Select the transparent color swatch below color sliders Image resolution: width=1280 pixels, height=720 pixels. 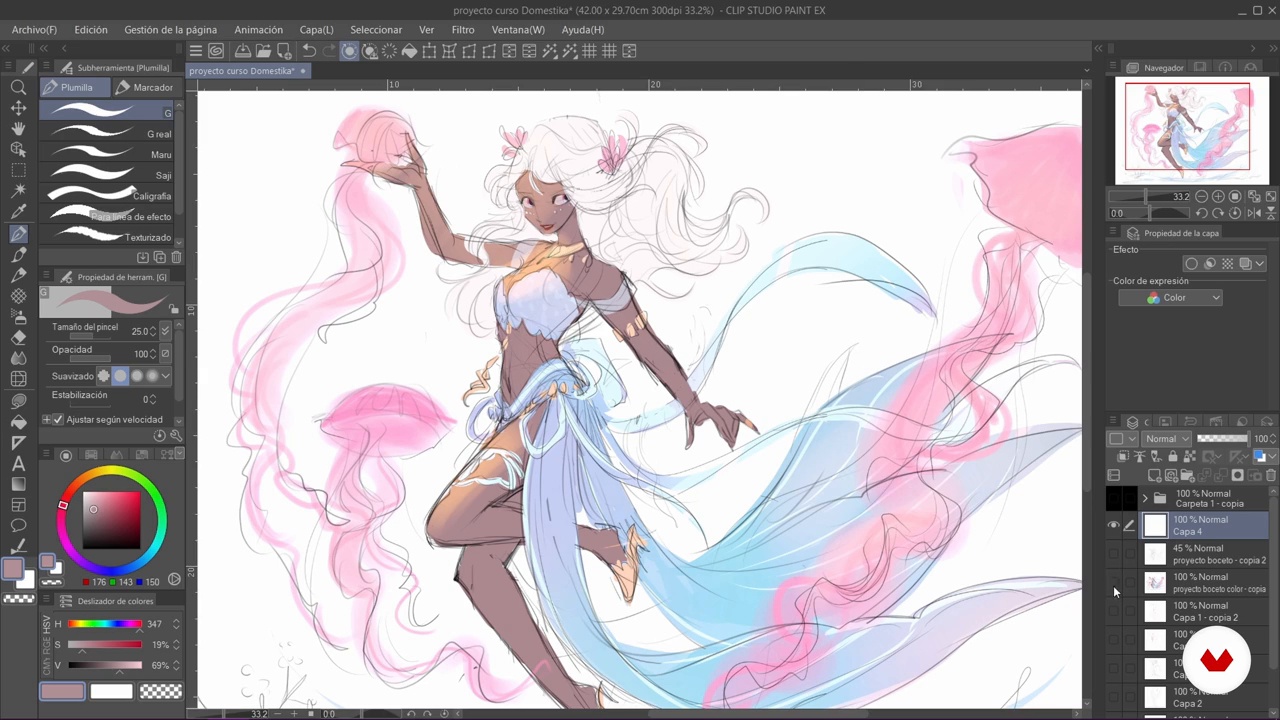point(161,691)
